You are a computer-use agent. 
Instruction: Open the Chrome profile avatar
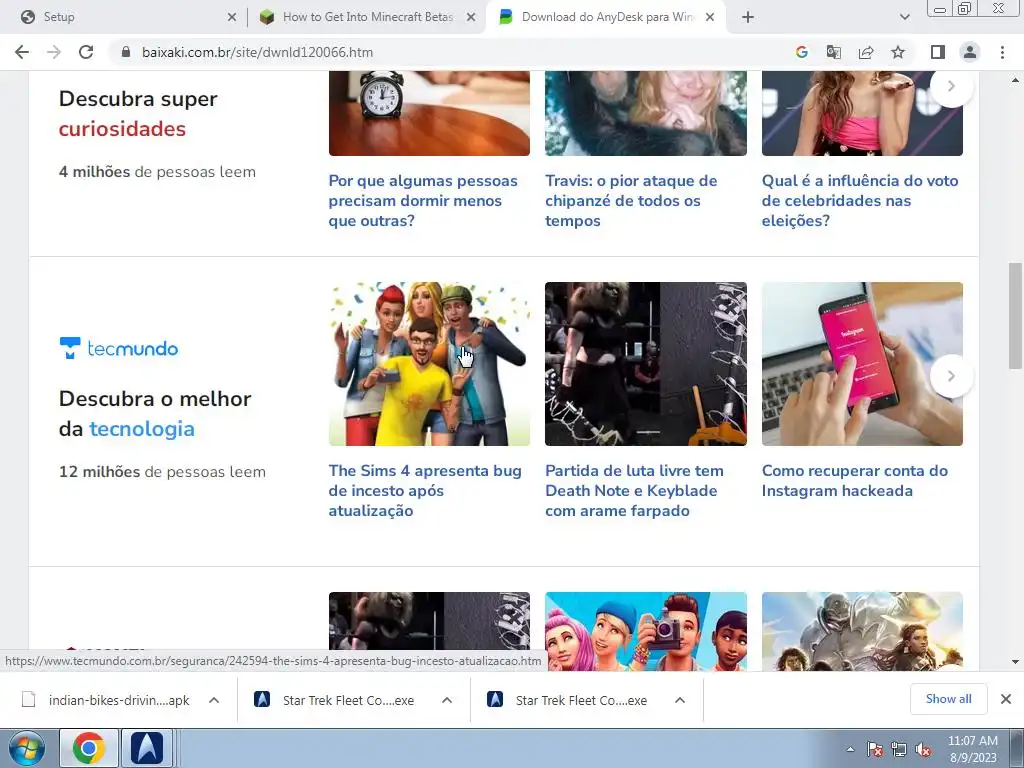[970, 52]
